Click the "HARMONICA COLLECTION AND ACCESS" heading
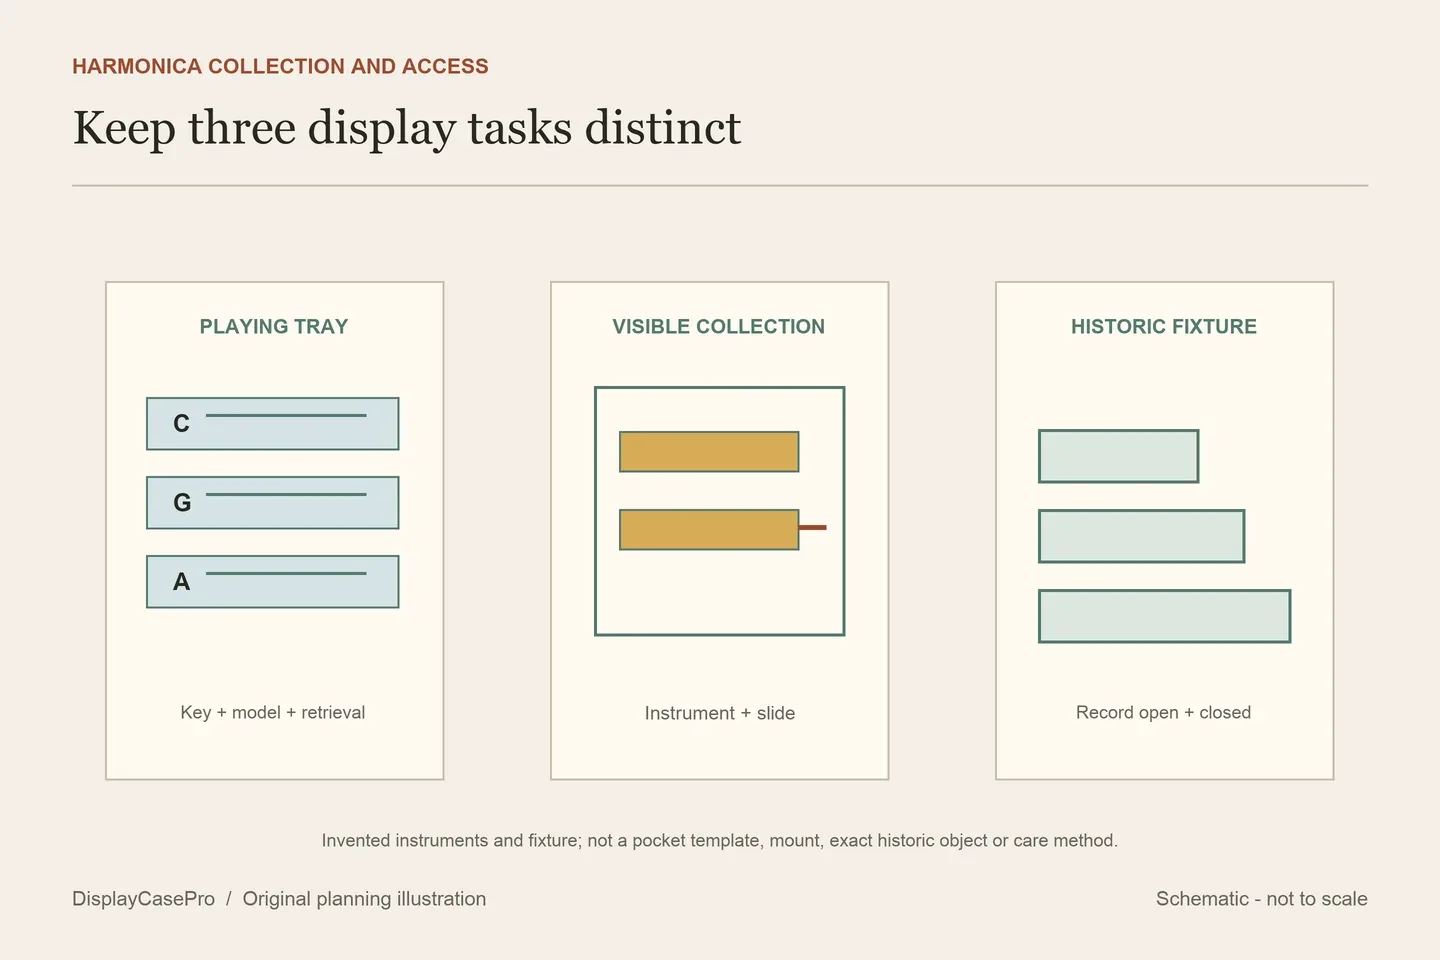1440x960 pixels. (x=280, y=66)
